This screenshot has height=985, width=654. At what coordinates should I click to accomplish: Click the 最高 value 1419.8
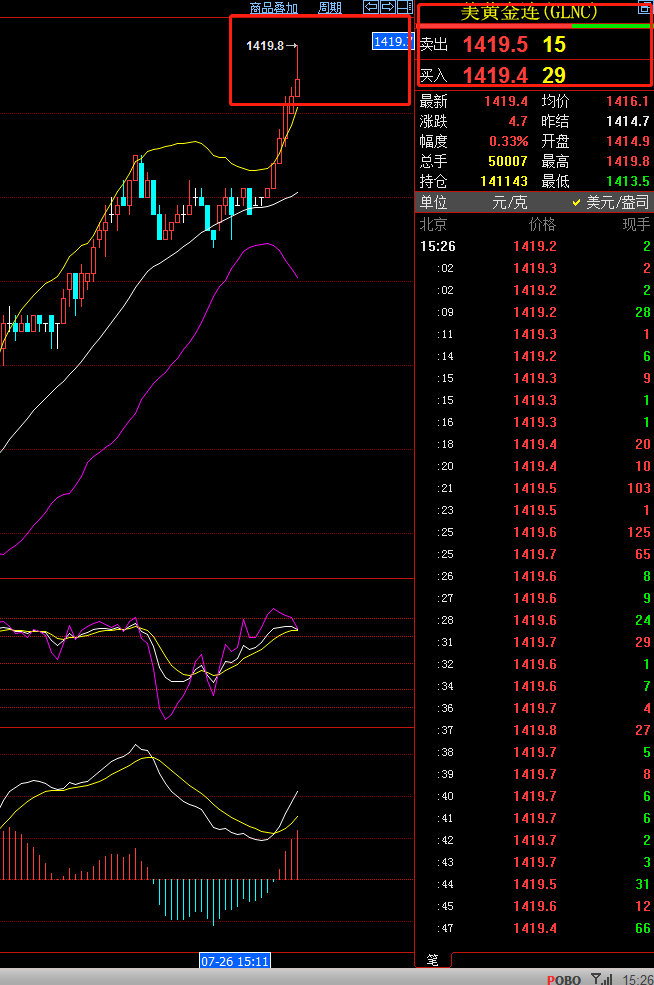tap(628, 161)
